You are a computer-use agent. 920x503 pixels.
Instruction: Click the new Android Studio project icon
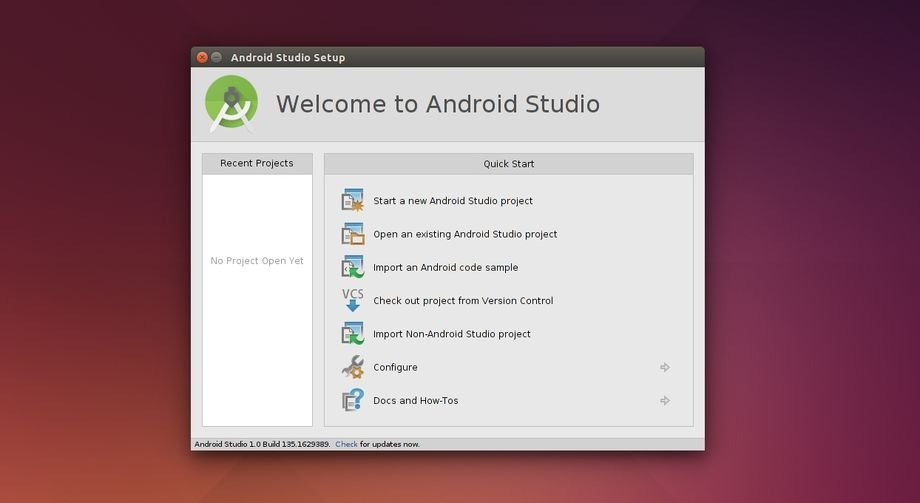pyautogui.click(x=353, y=201)
